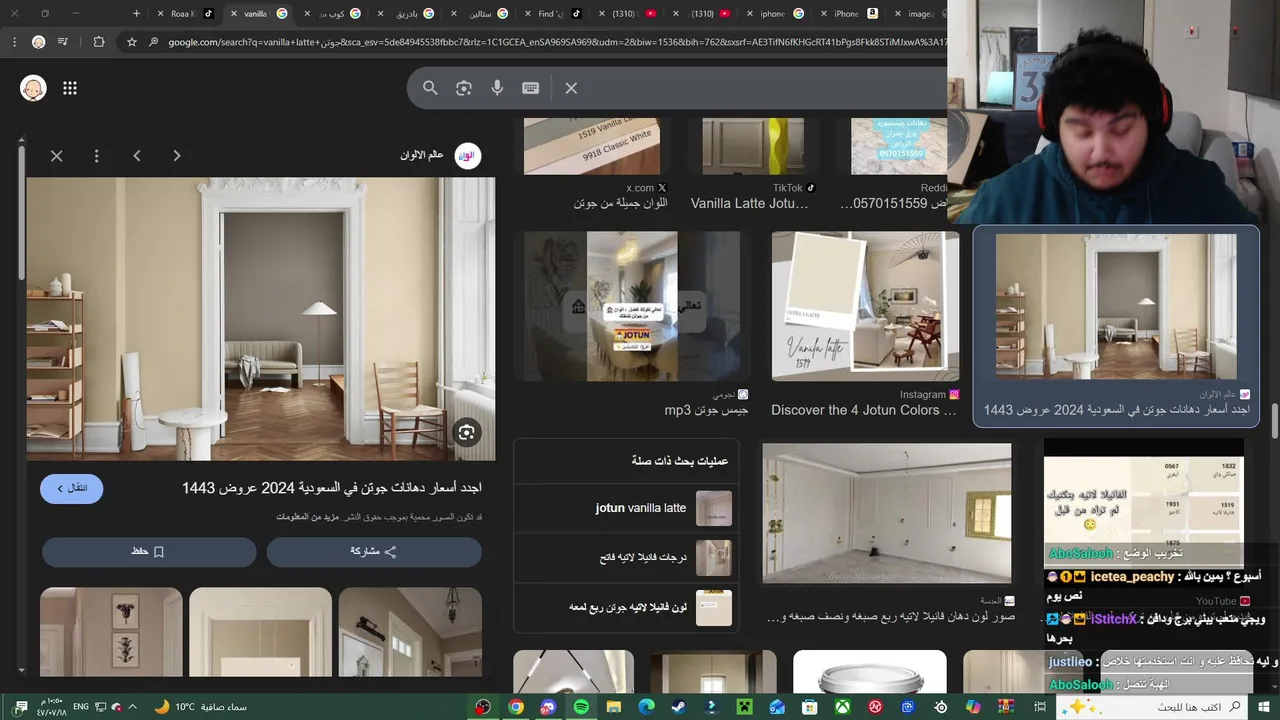Click the ENG language indicator
This screenshot has height=720, width=1280.
click(81, 707)
